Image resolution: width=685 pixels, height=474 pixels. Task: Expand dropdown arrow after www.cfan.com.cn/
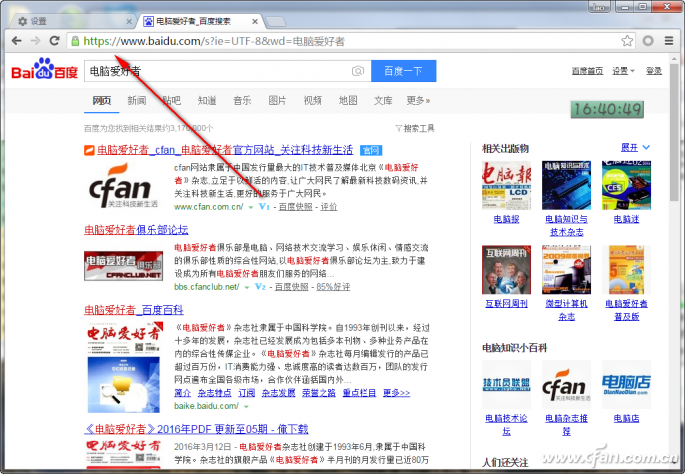[x=251, y=207]
